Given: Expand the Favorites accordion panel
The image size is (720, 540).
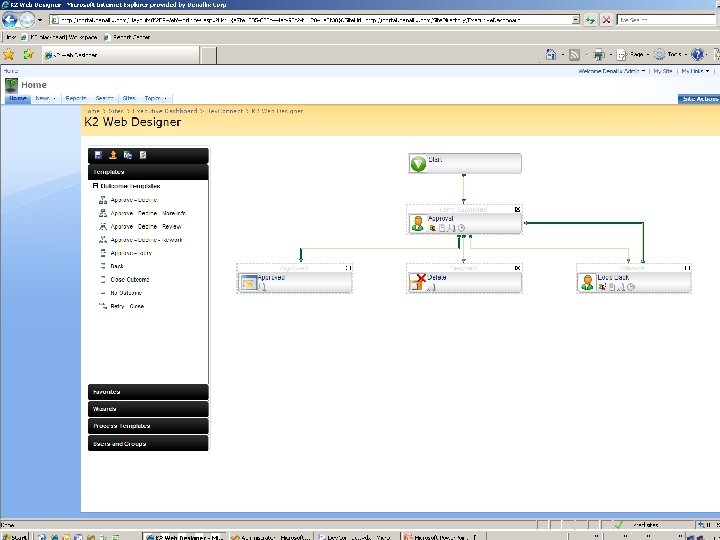Looking at the screenshot, I should click(x=148, y=392).
